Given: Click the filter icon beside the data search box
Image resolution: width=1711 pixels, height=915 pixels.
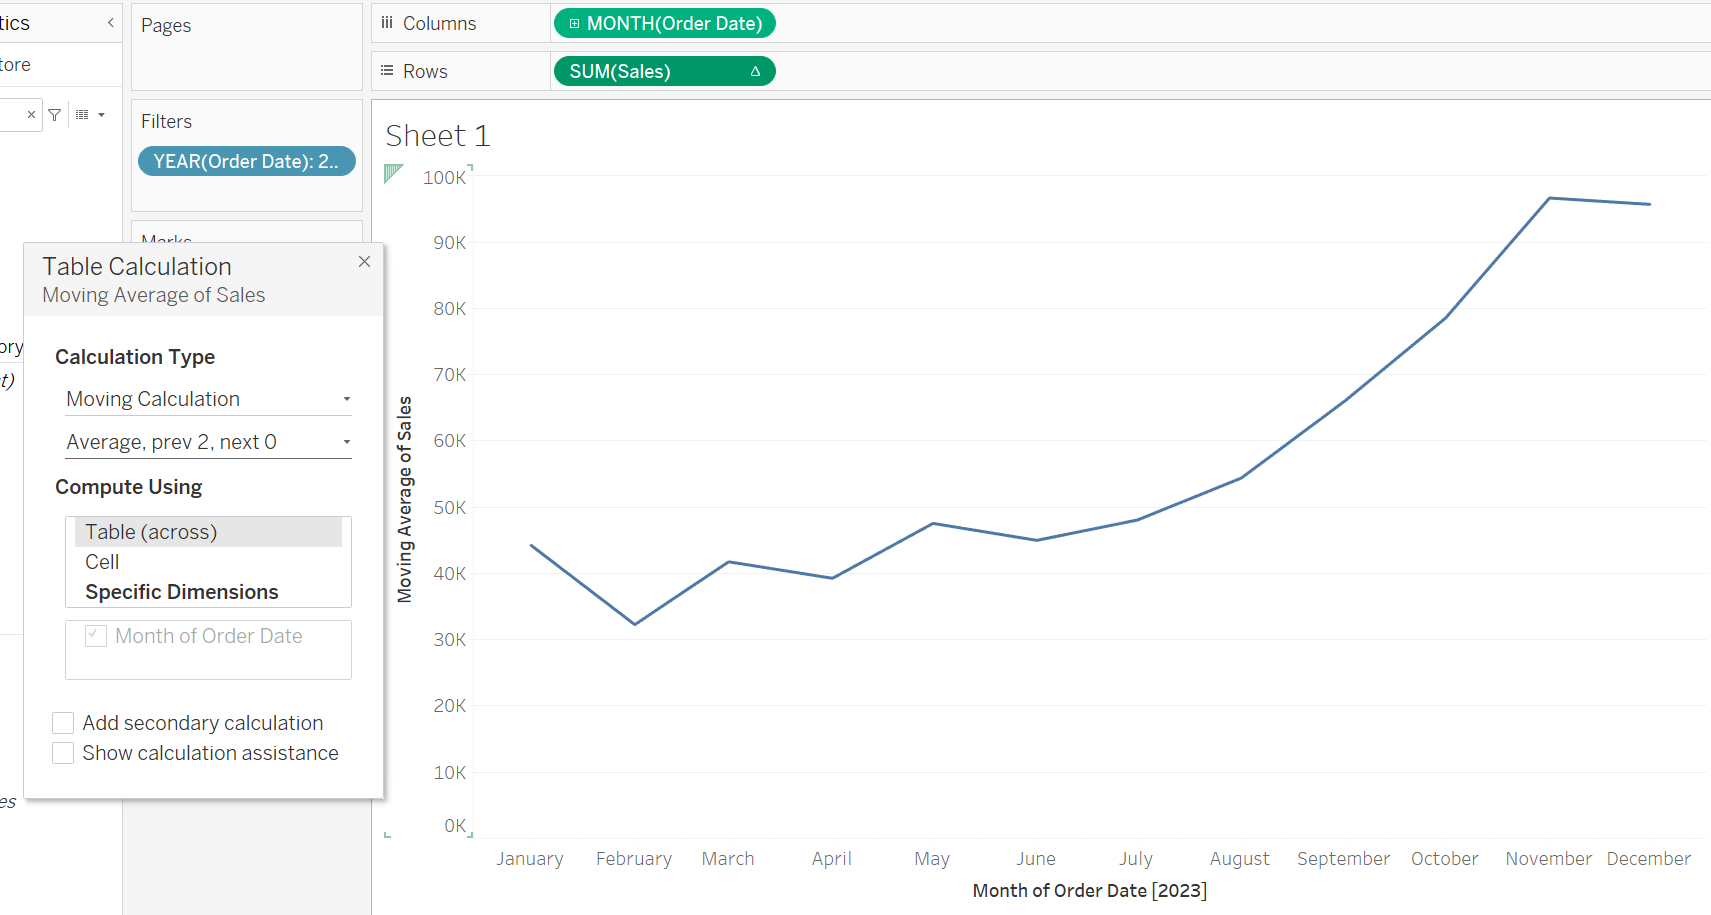Looking at the screenshot, I should (54, 114).
